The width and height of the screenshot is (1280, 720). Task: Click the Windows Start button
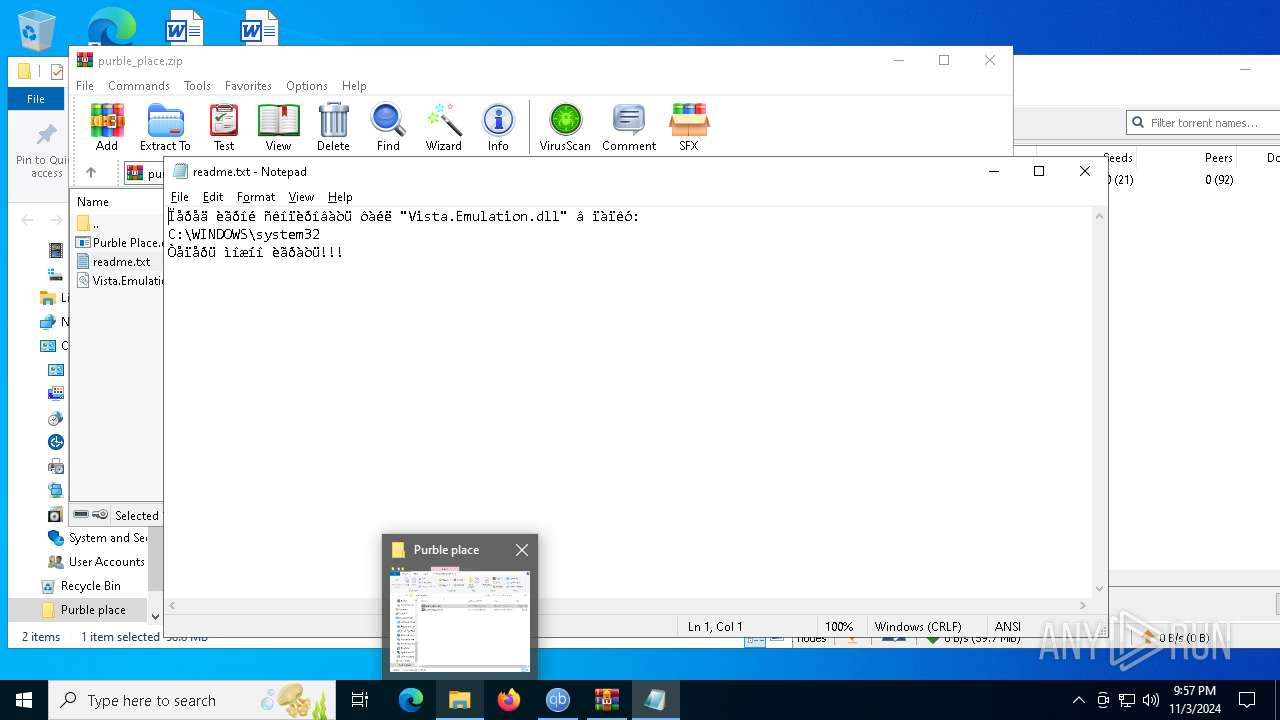coord(24,700)
